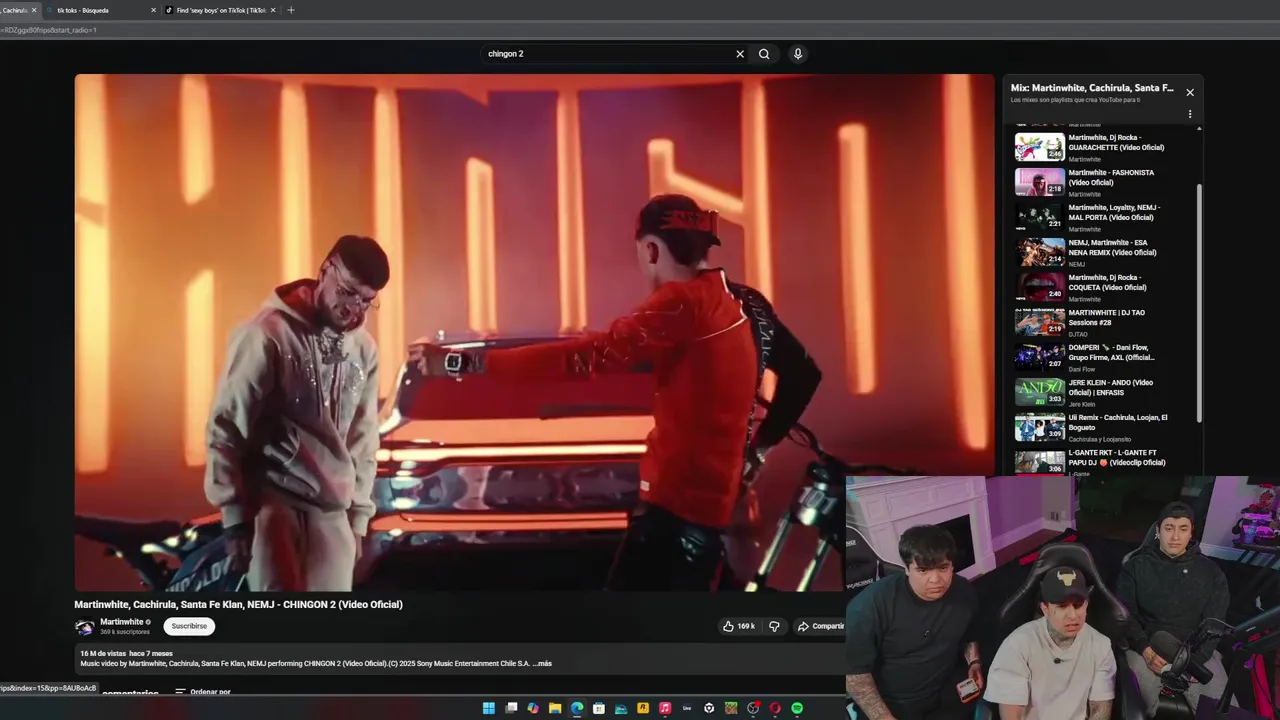Open the Apple Music taskbar icon
Screen dimensions: 1280x720
point(665,708)
